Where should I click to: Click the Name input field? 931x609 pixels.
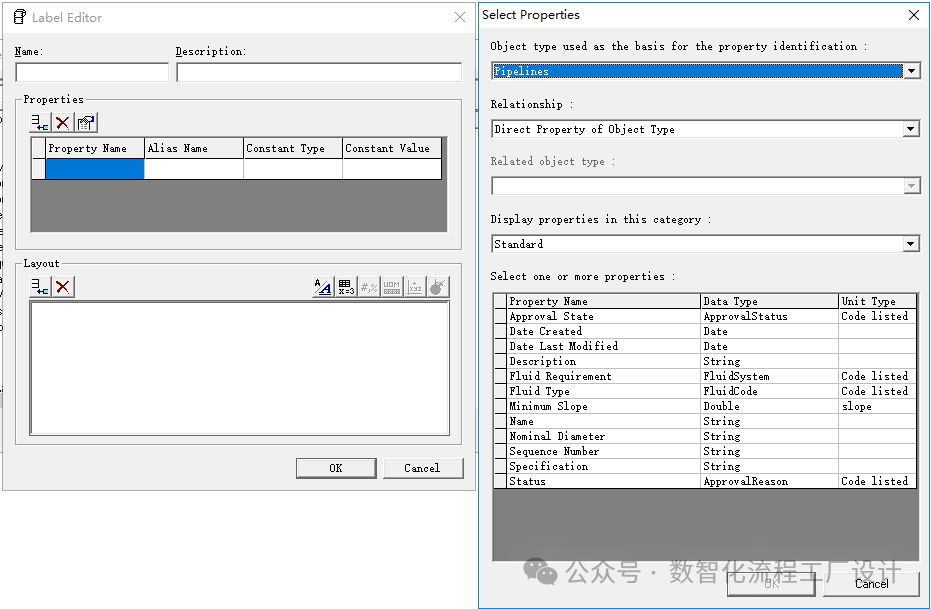92,72
